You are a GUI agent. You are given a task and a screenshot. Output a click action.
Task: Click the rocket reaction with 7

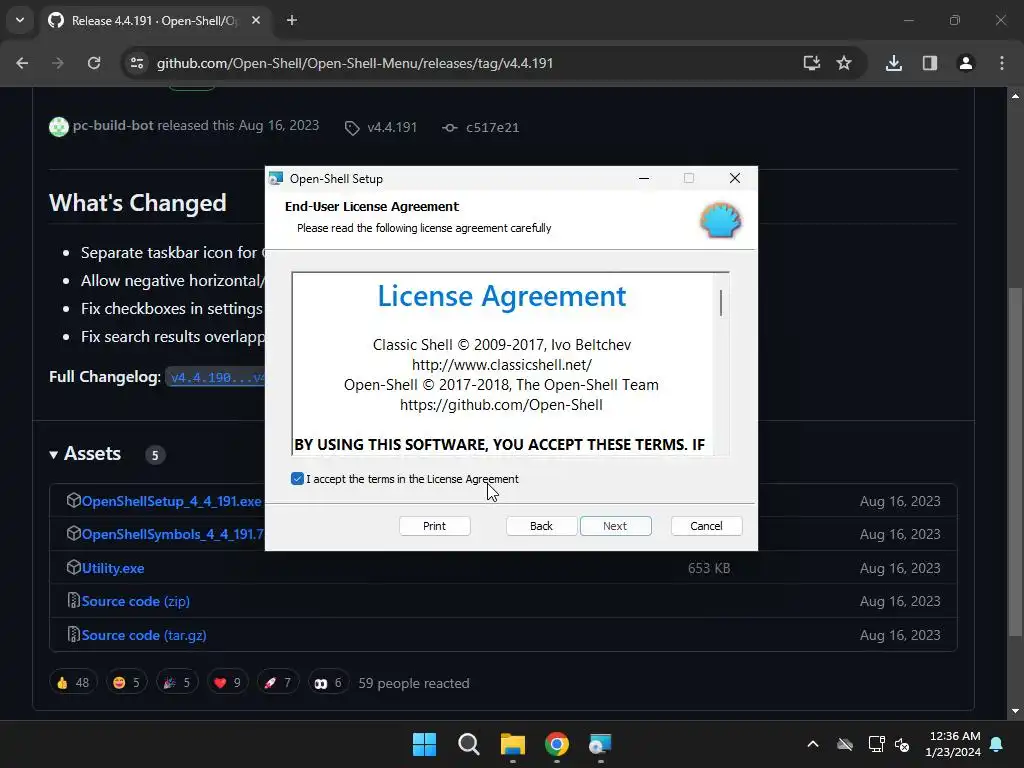(278, 683)
